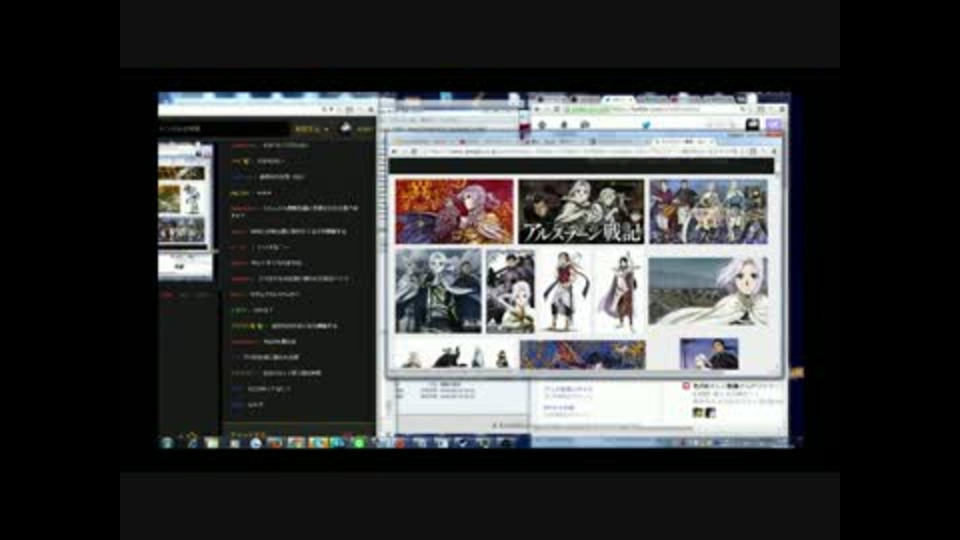Click the yellow link right of stream avatar
Screen dimensions: 960x540
pos(365,129)
